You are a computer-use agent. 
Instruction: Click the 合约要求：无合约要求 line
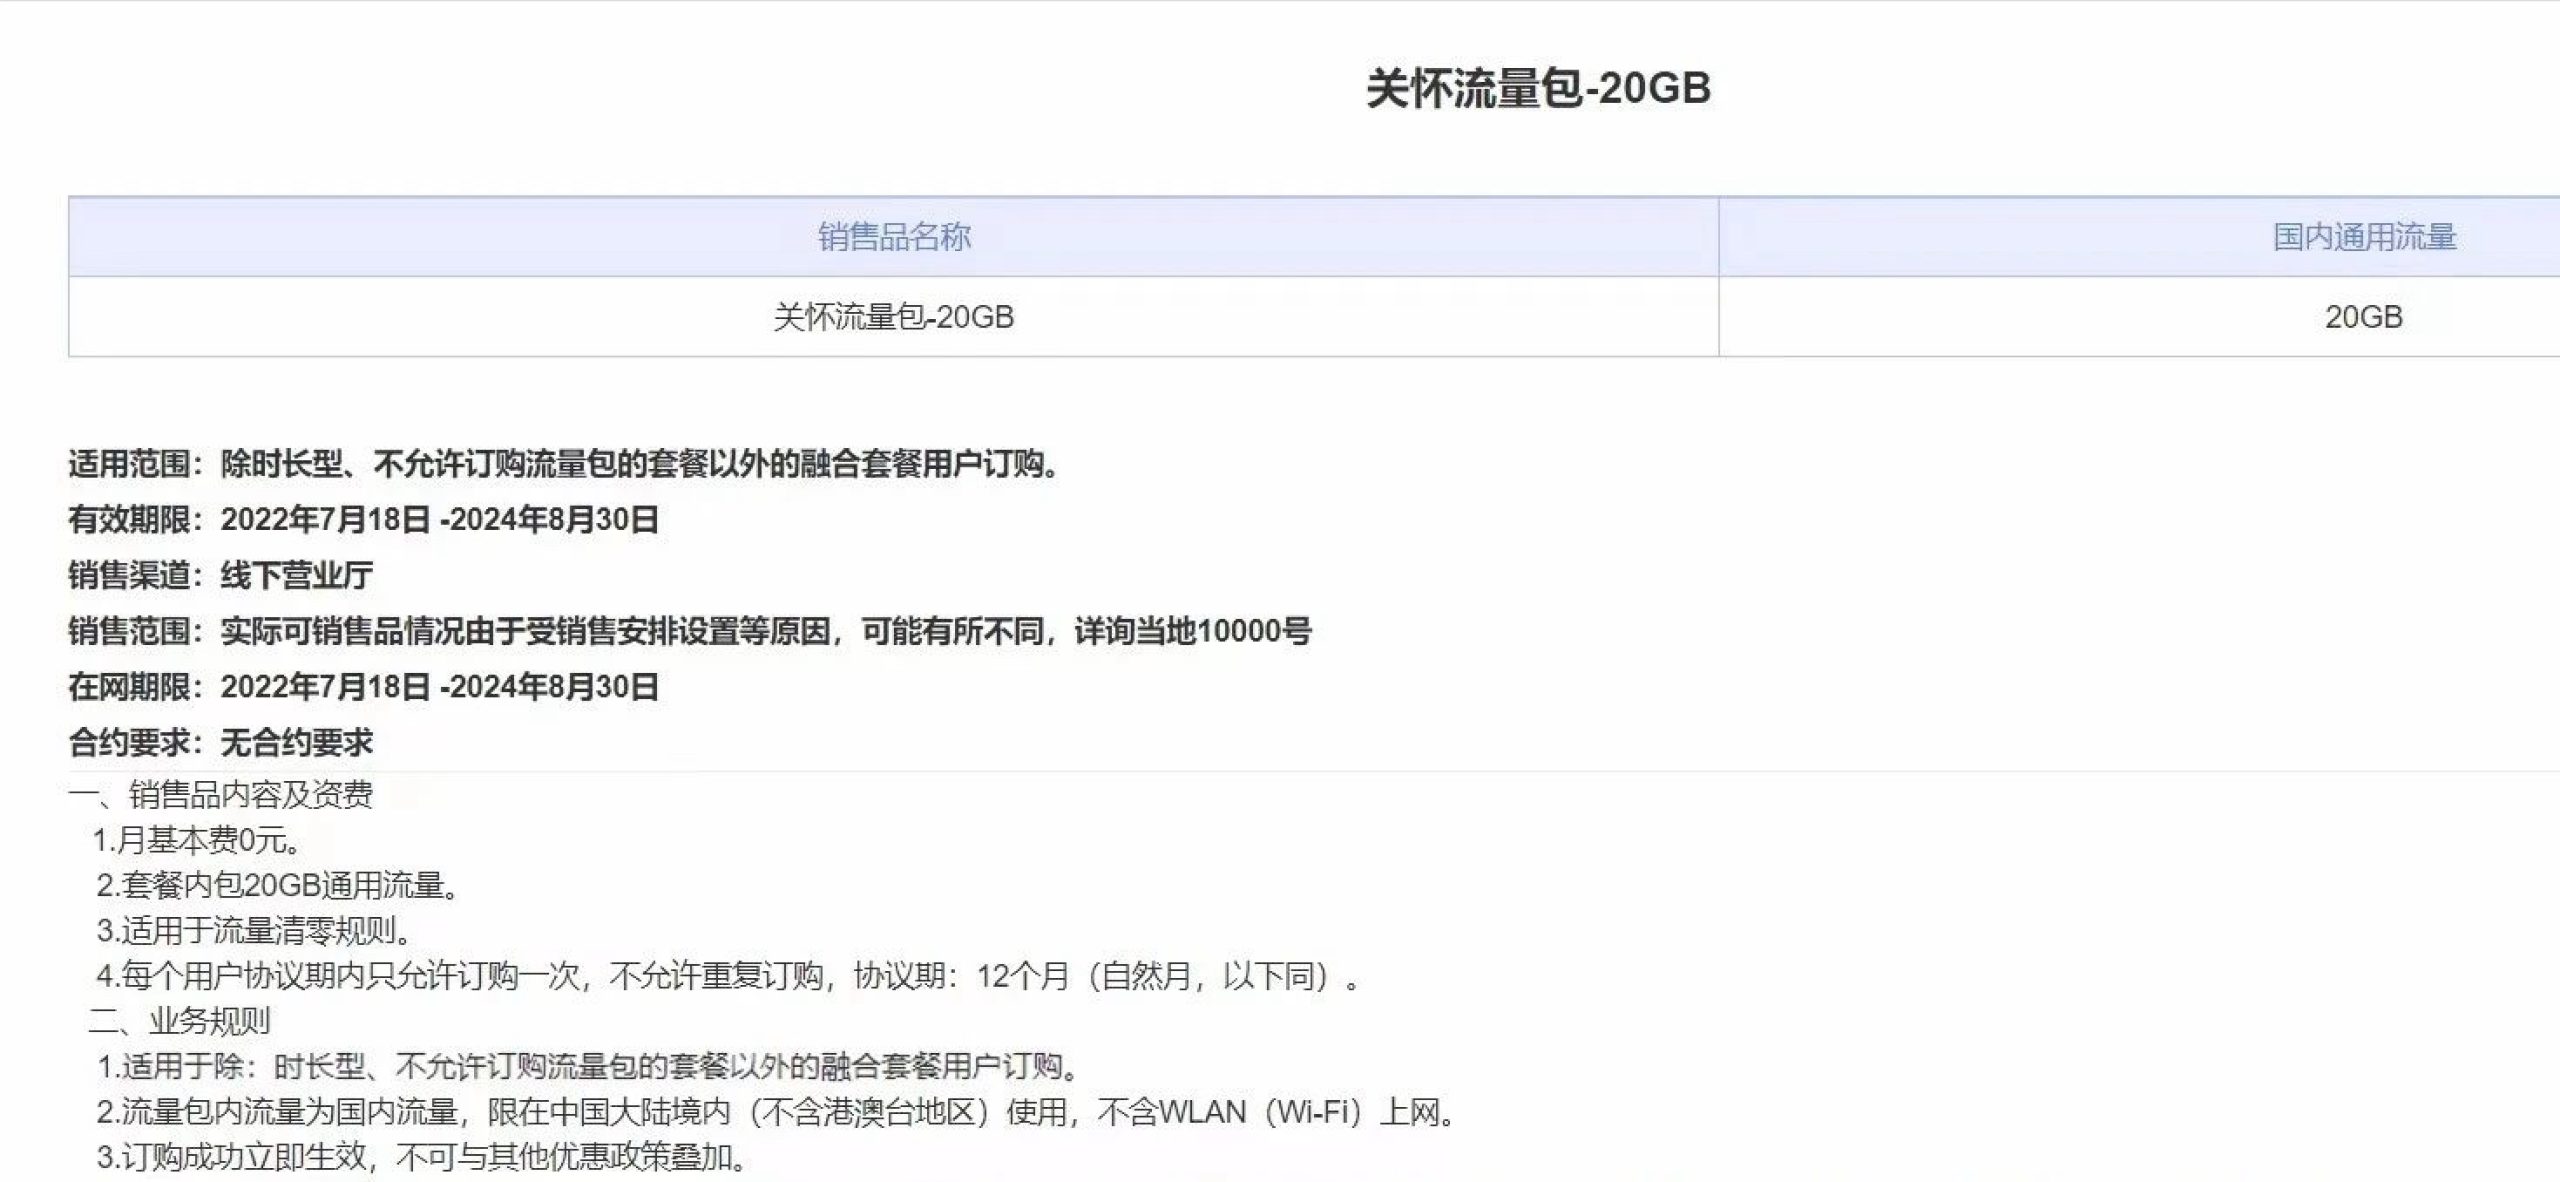pos(221,742)
